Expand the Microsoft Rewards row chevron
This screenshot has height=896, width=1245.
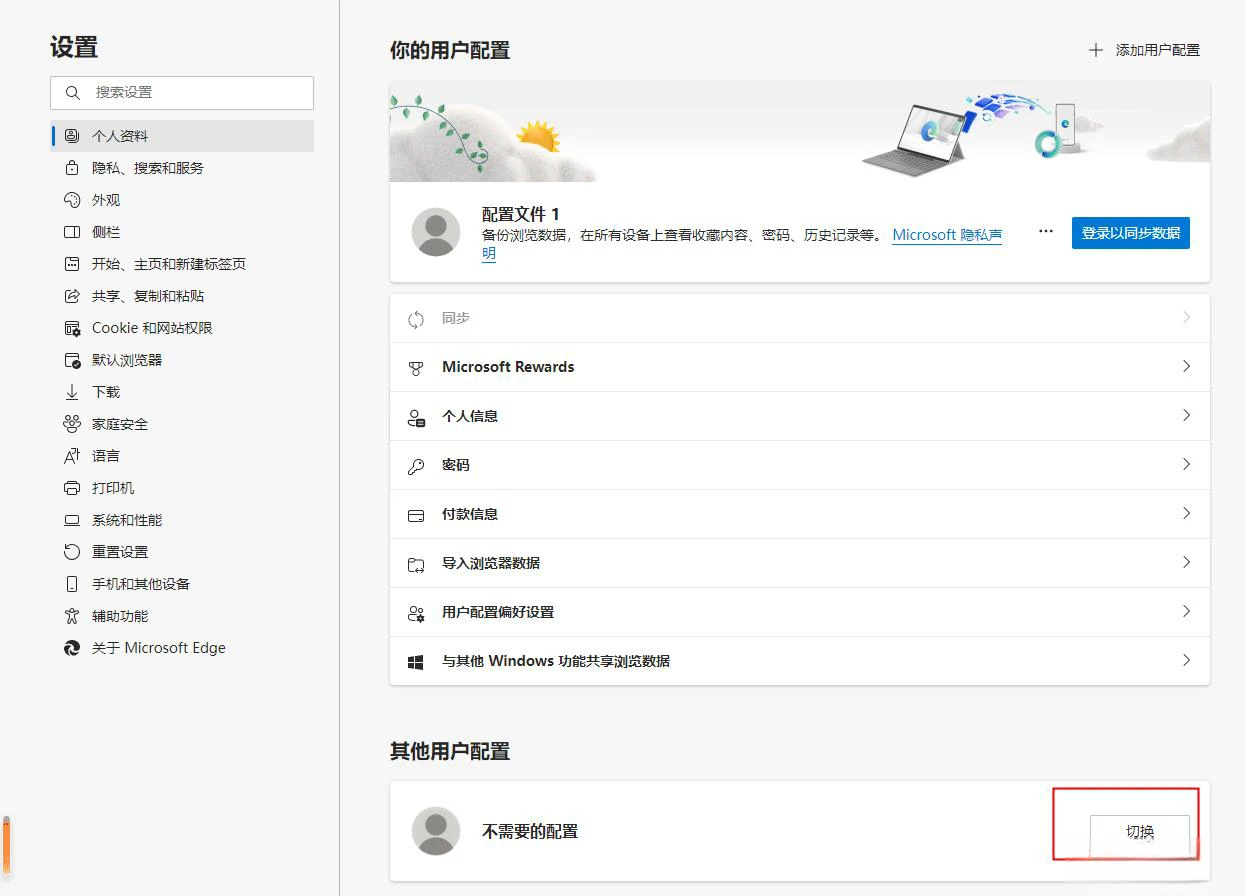(1187, 366)
